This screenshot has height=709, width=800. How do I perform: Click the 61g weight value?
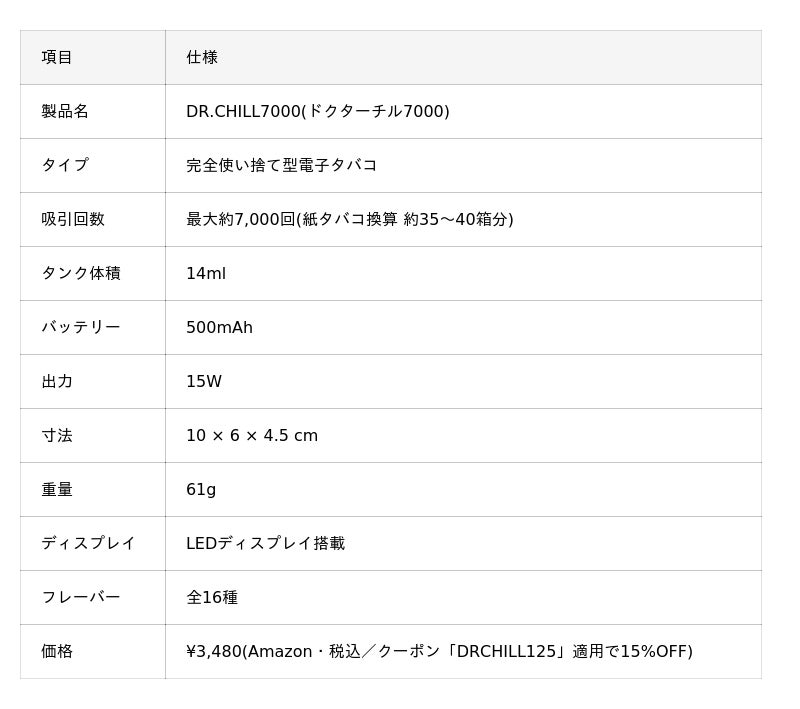[201, 490]
